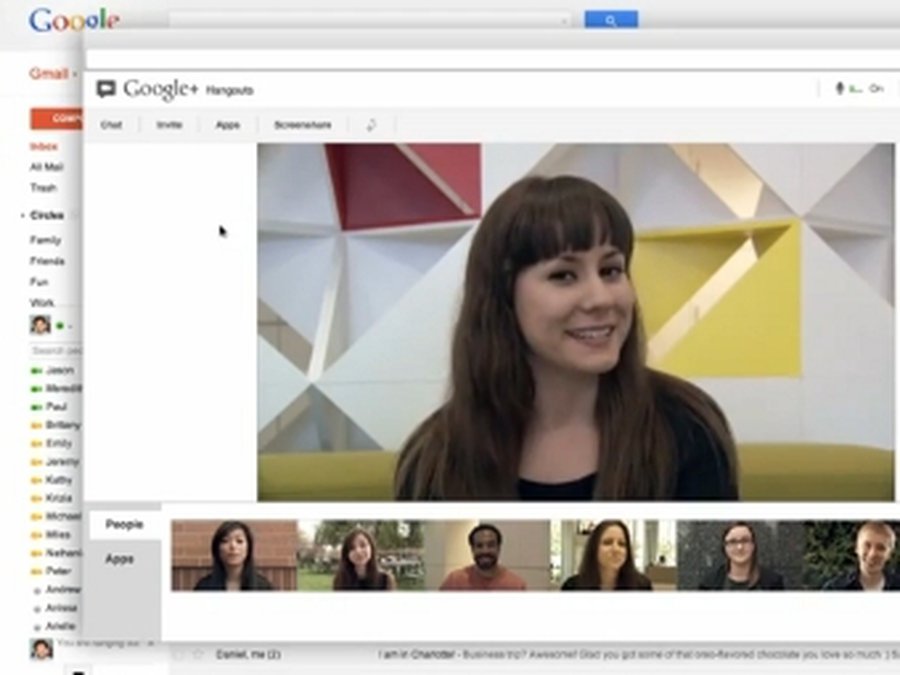Open the search box dropdown arrow

[x=565, y=20]
